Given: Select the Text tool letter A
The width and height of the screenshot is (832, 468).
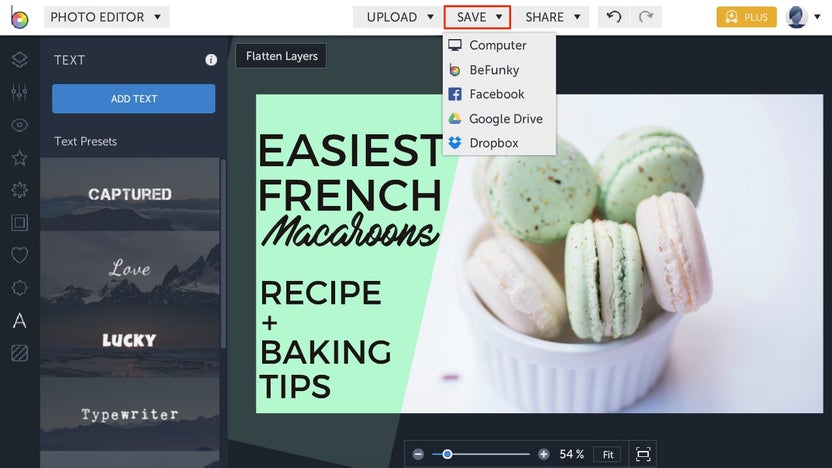Looking at the screenshot, I should [20, 320].
